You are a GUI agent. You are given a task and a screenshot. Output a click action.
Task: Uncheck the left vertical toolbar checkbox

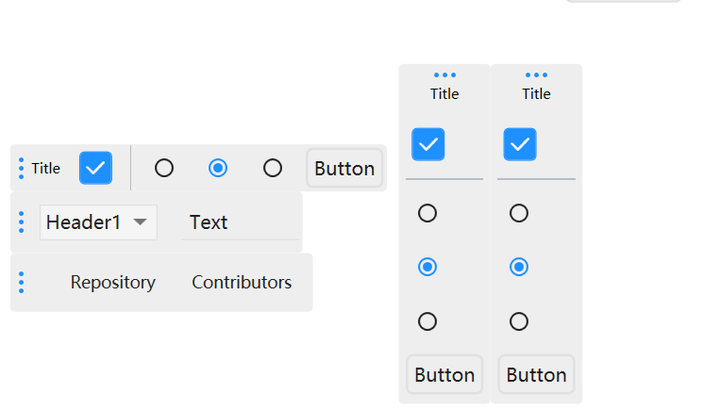[428, 144]
